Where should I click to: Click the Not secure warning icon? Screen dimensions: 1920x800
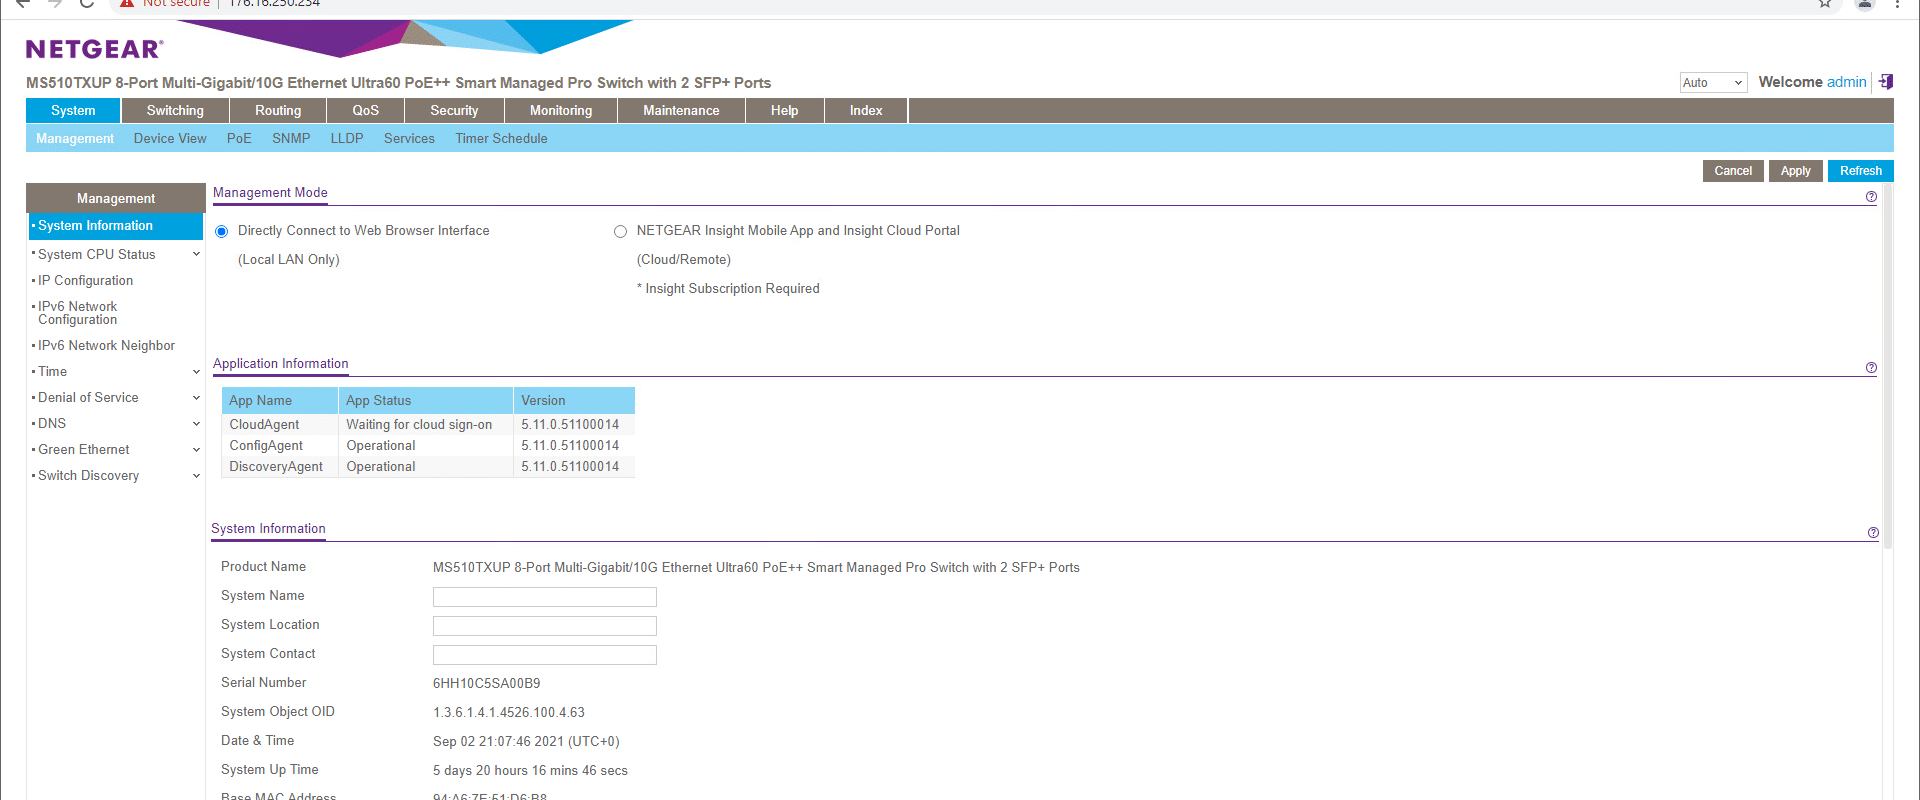pyautogui.click(x=127, y=3)
